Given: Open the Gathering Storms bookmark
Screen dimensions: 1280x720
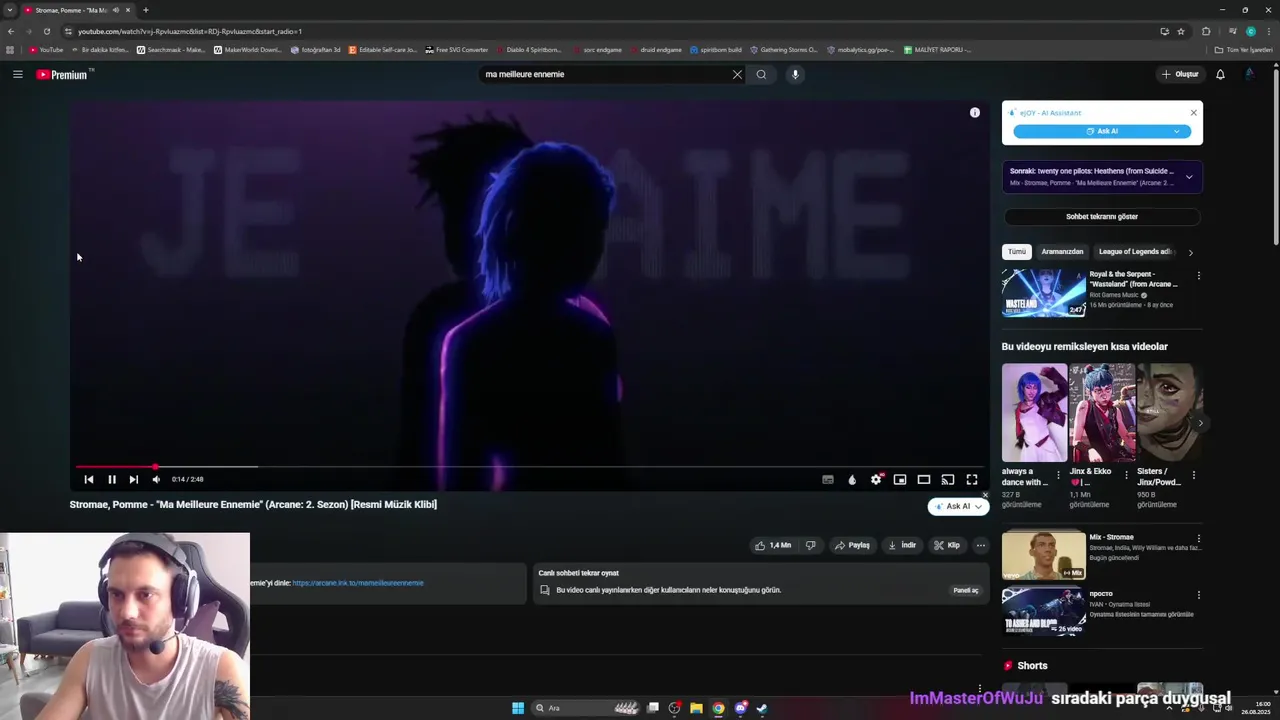Looking at the screenshot, I should [x=783, y=49].
